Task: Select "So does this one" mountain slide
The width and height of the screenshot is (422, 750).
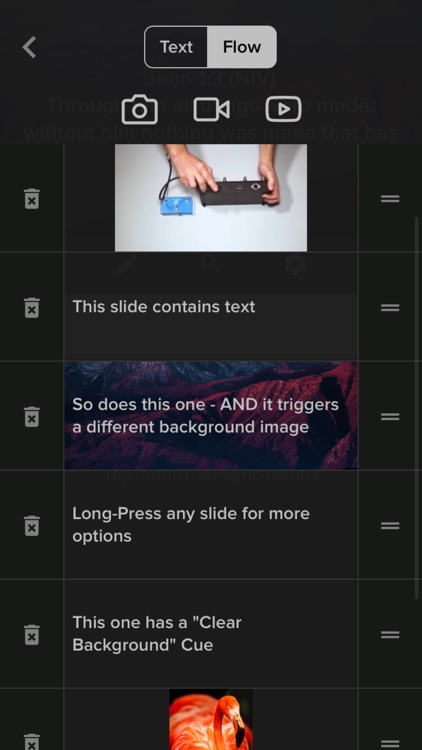Action: (211, 415)
